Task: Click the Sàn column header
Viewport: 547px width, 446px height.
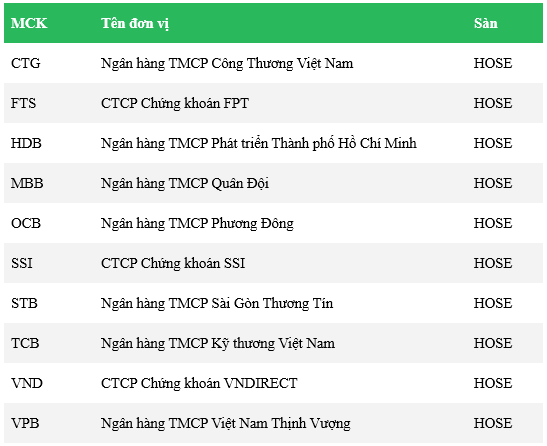Action: (486, 23)
